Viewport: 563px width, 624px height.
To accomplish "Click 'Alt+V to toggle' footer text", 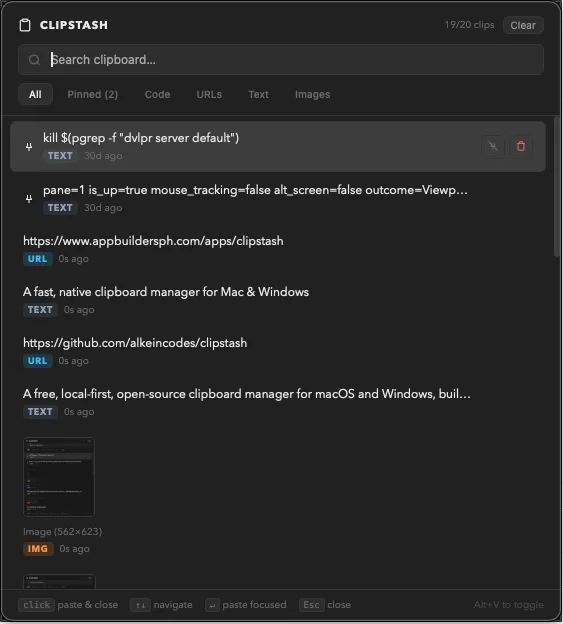I will pos(508,605).
